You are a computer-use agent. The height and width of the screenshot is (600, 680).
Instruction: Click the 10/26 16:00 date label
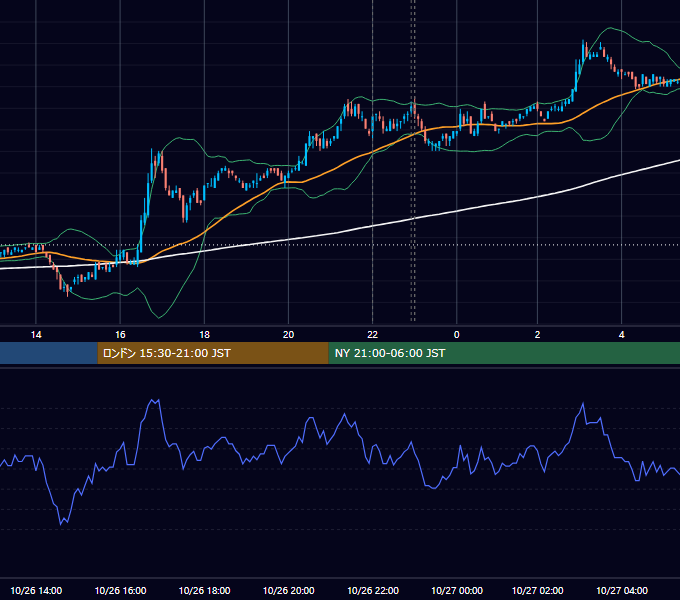120,590
